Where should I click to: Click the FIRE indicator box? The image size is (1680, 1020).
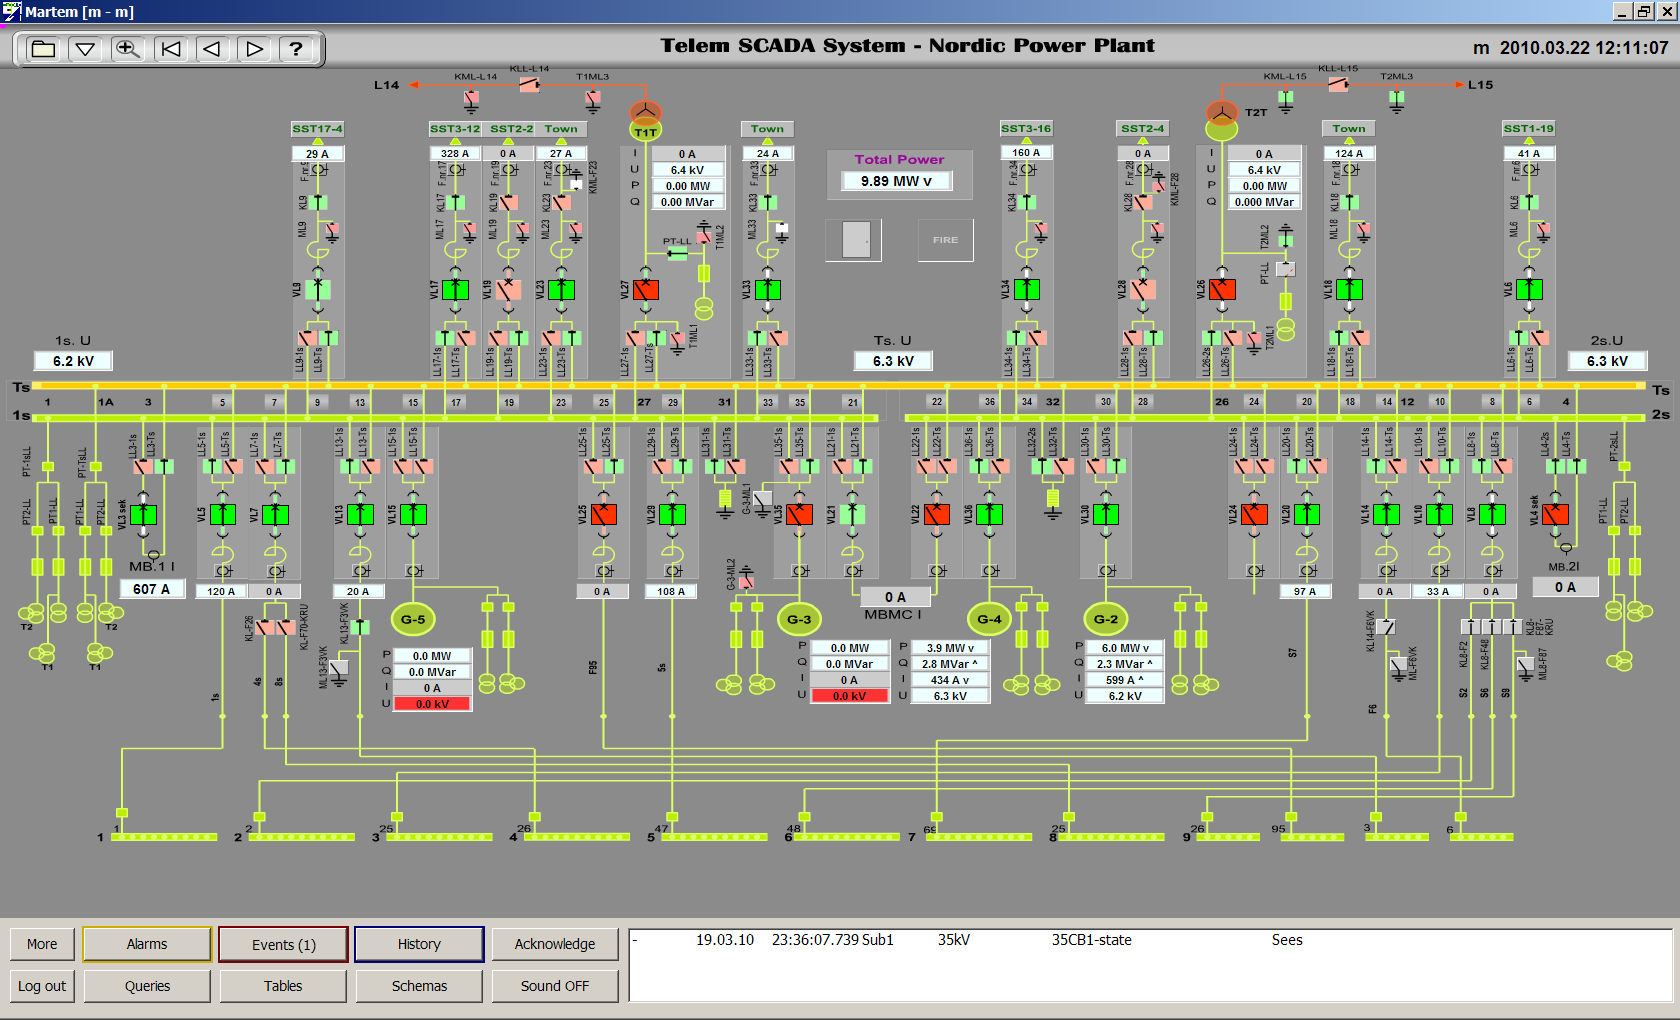(x=945, y=240)
